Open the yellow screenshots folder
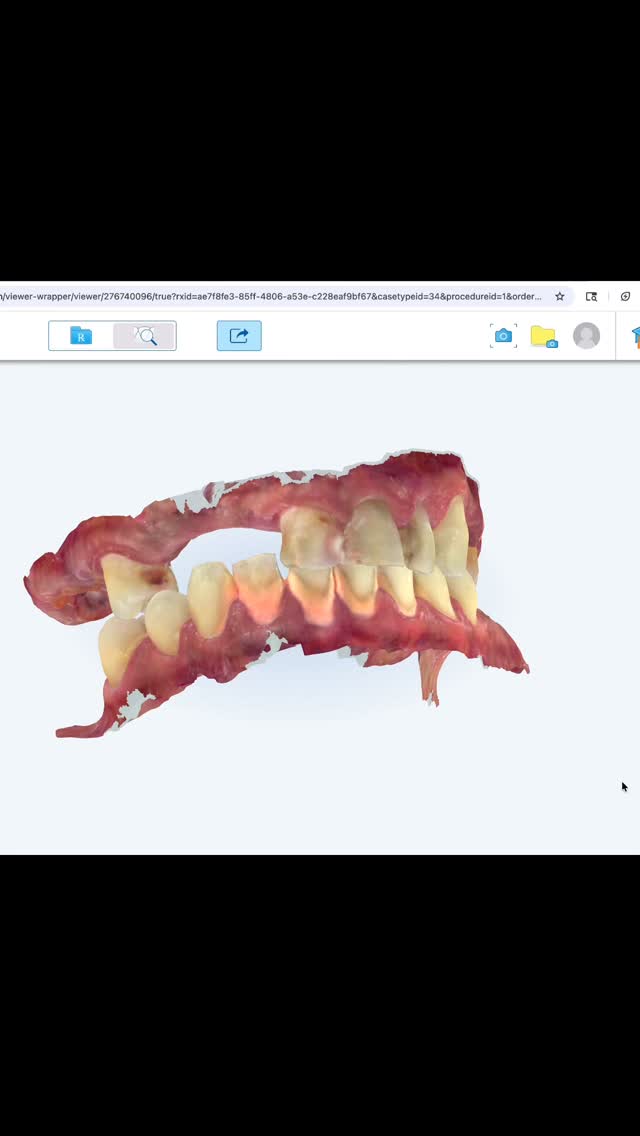The image size is (640, 1136). coord(544,336)
